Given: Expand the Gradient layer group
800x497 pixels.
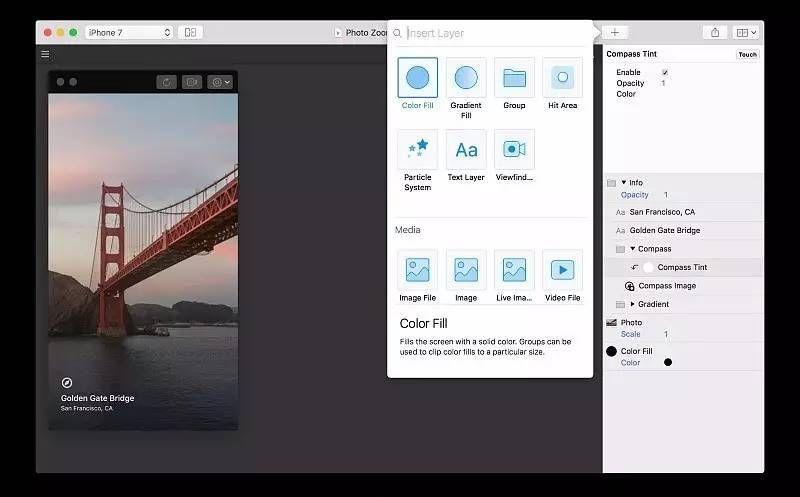Looking at the screenshot, I should 632,304.
